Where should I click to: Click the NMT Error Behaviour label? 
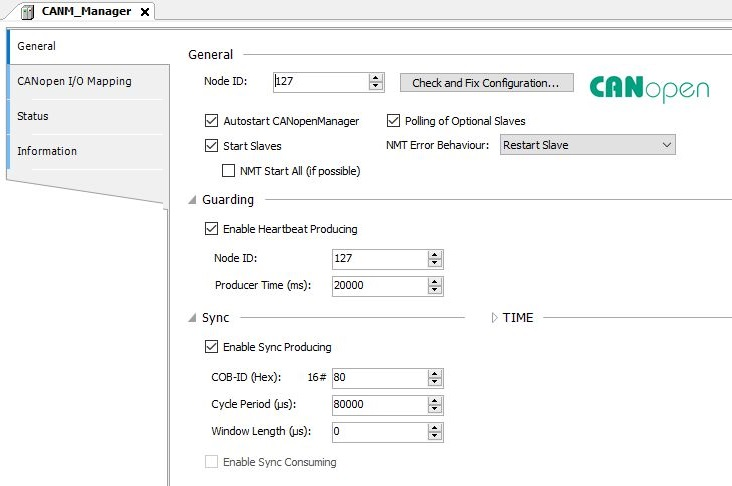437,145
